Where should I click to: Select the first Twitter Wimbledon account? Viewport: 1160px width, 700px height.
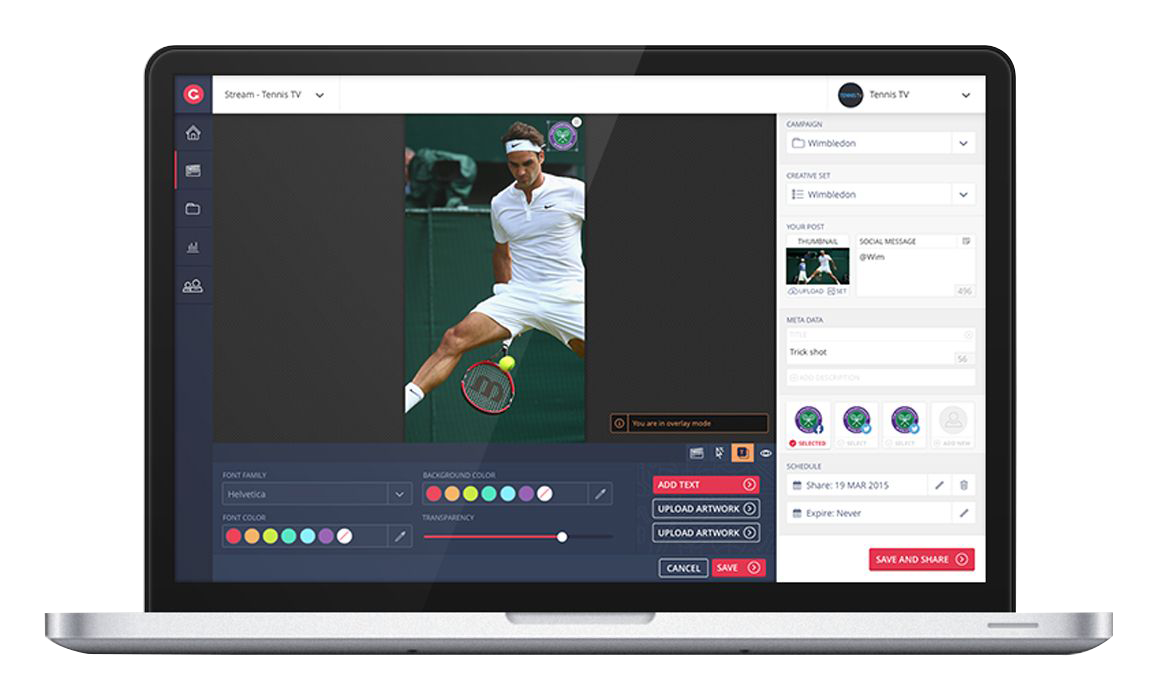(x=857, y=425)
